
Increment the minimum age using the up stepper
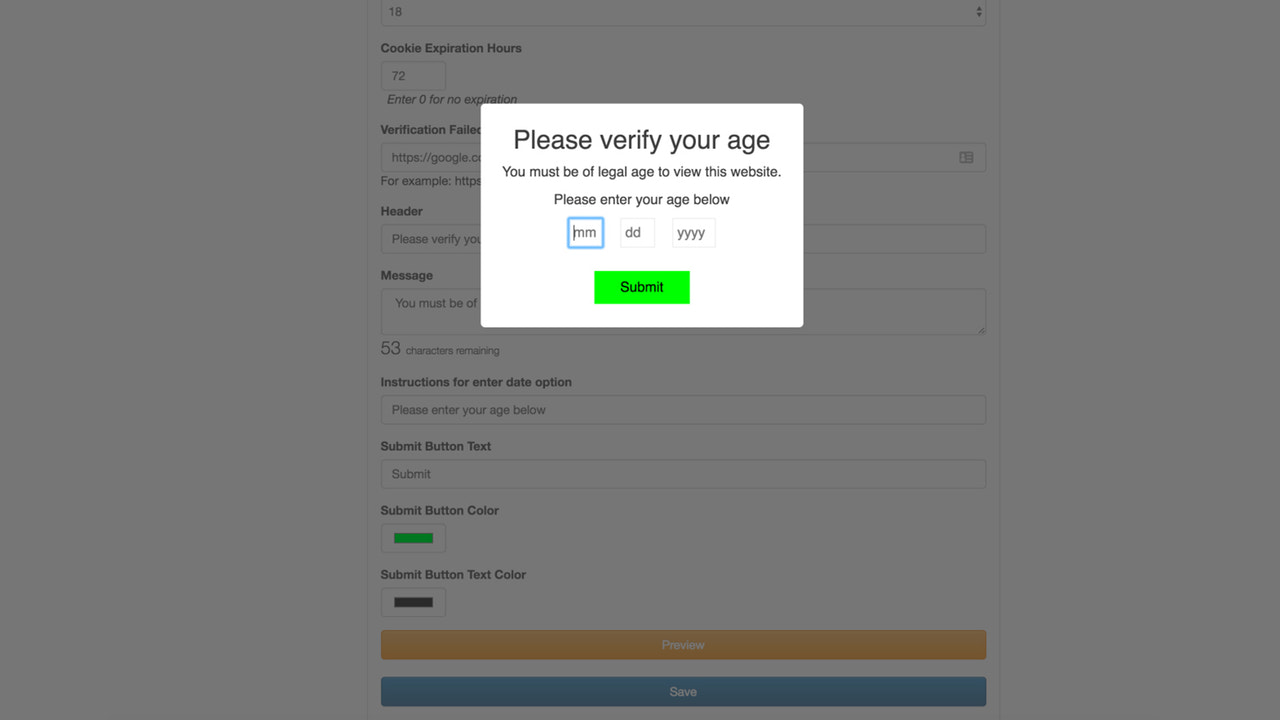977,8
